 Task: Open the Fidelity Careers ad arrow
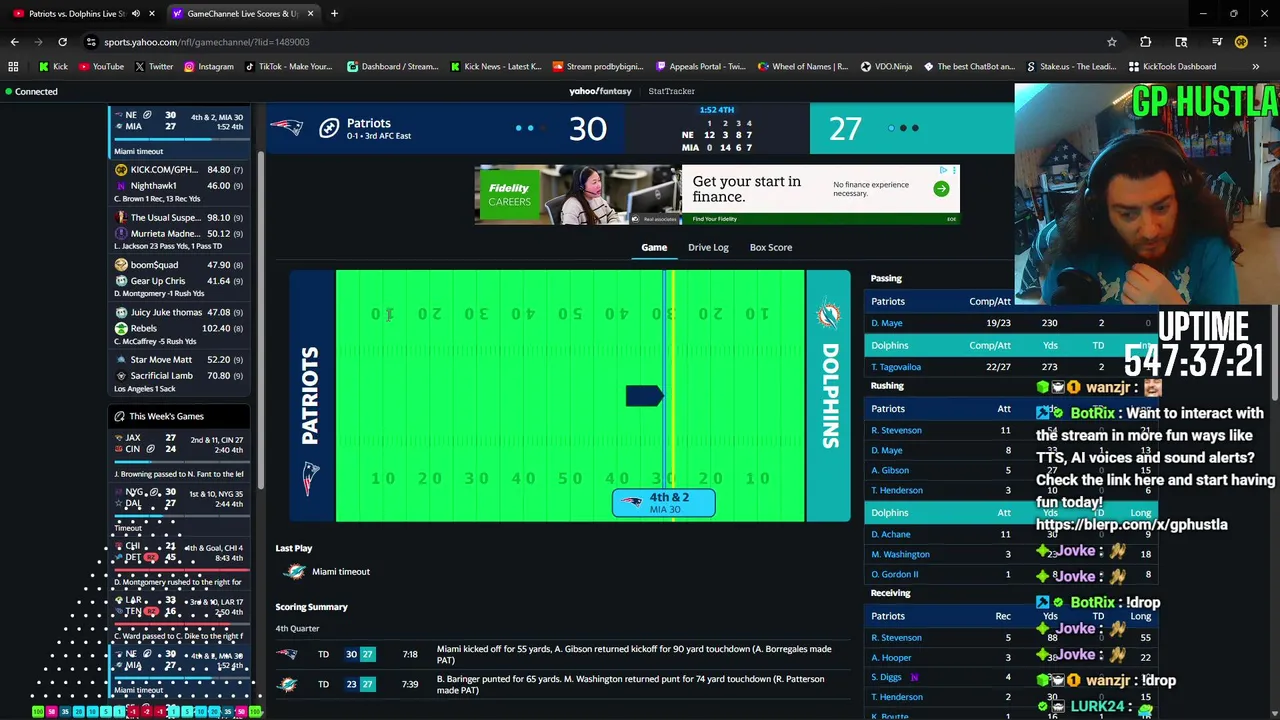point(941,189)
